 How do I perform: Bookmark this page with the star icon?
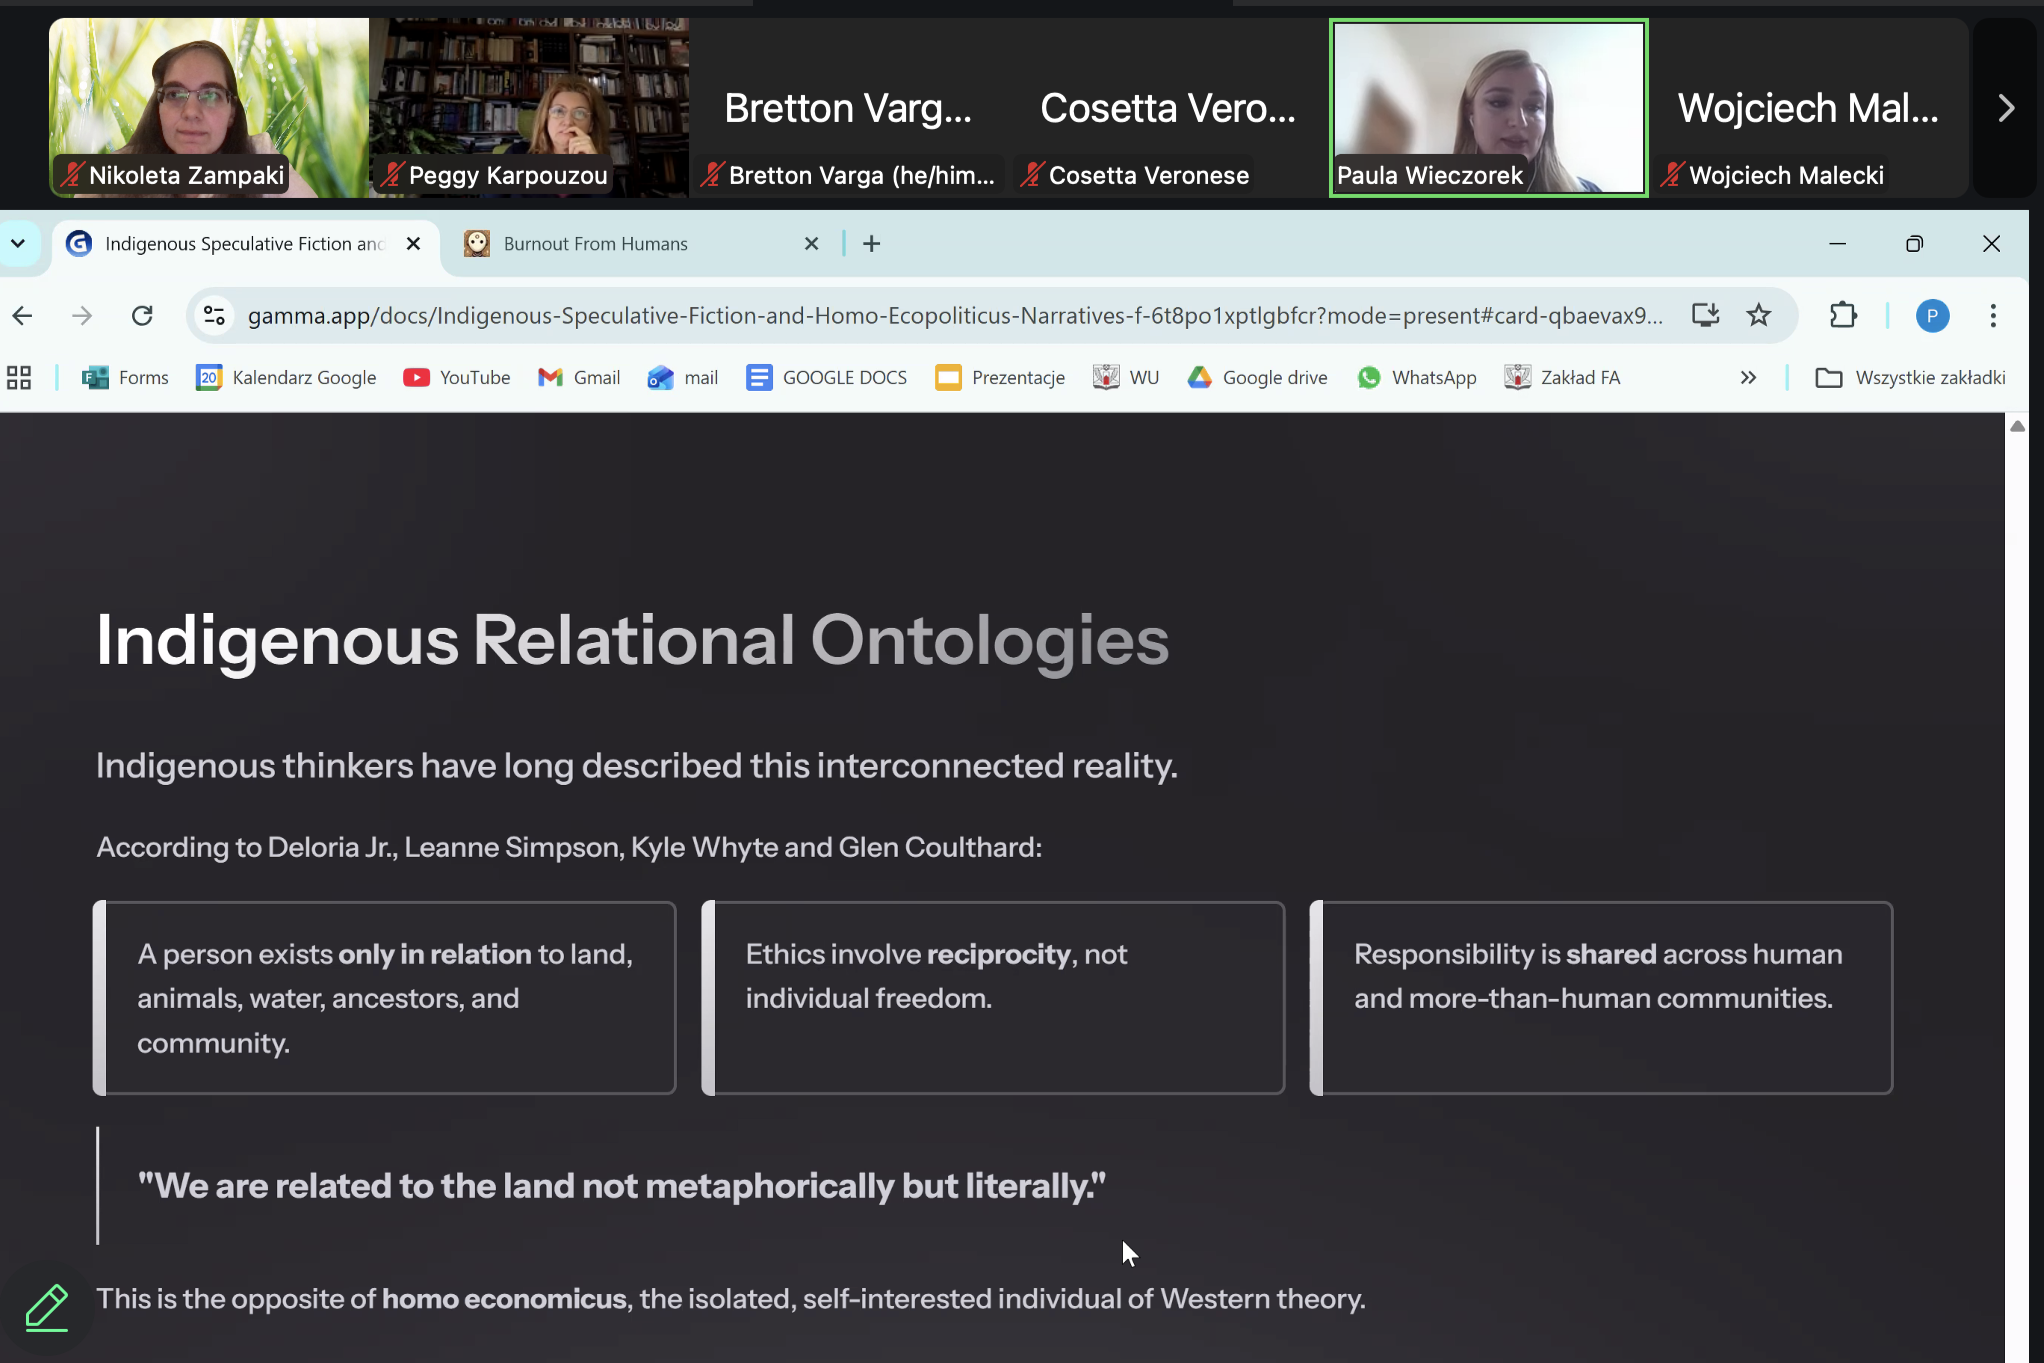coord(1758,316)
